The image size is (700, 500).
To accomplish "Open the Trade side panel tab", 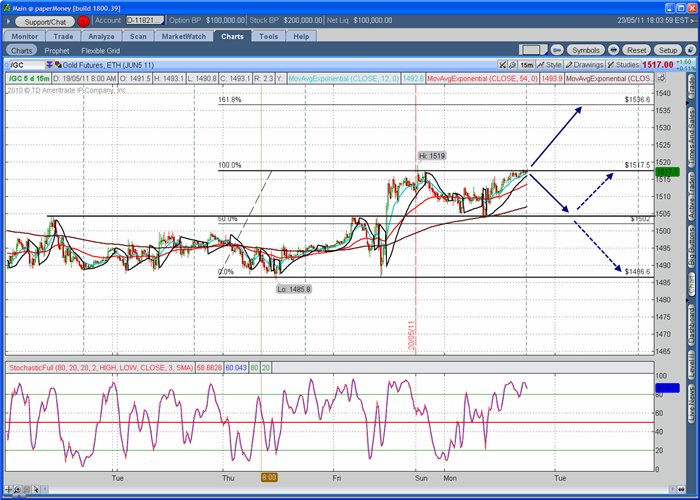I will point(691,87).
